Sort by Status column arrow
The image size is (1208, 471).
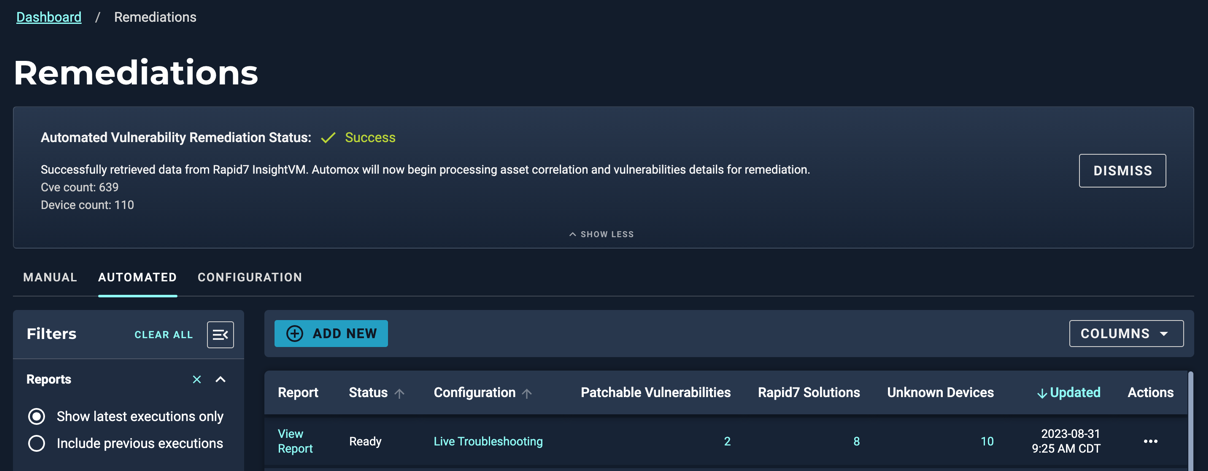[x=399, y=394]
